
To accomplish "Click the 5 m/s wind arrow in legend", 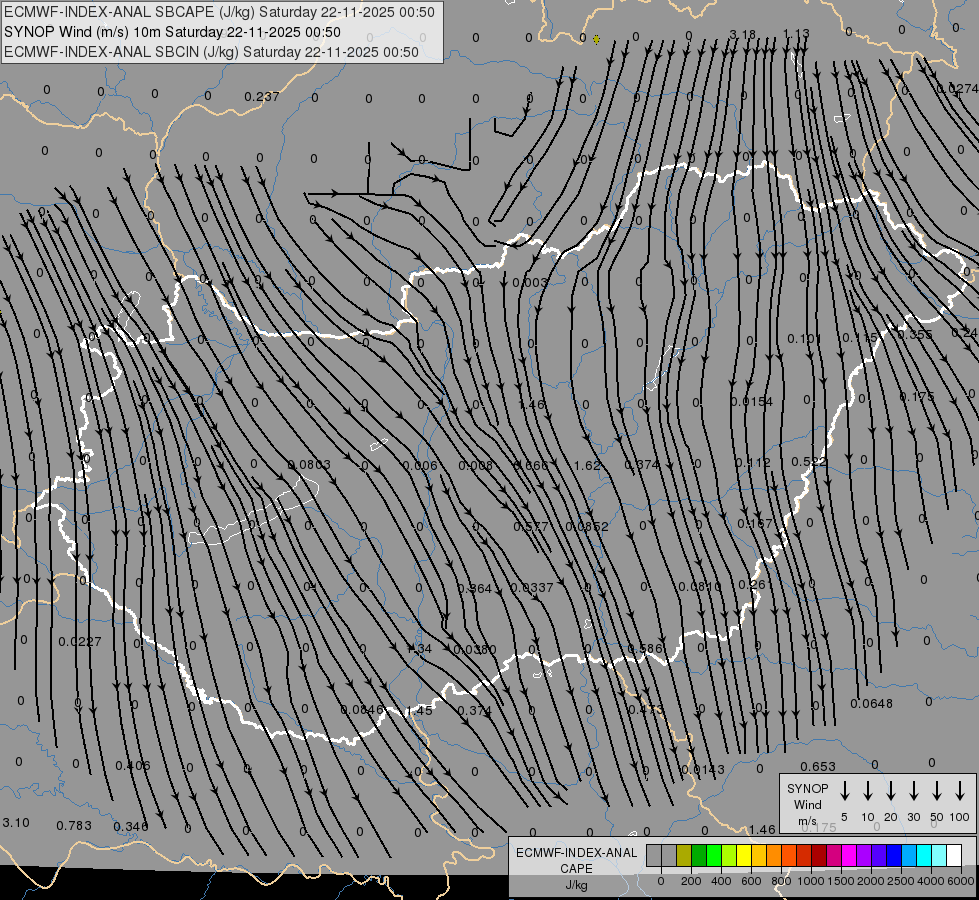I will click(x=844, y=791).
